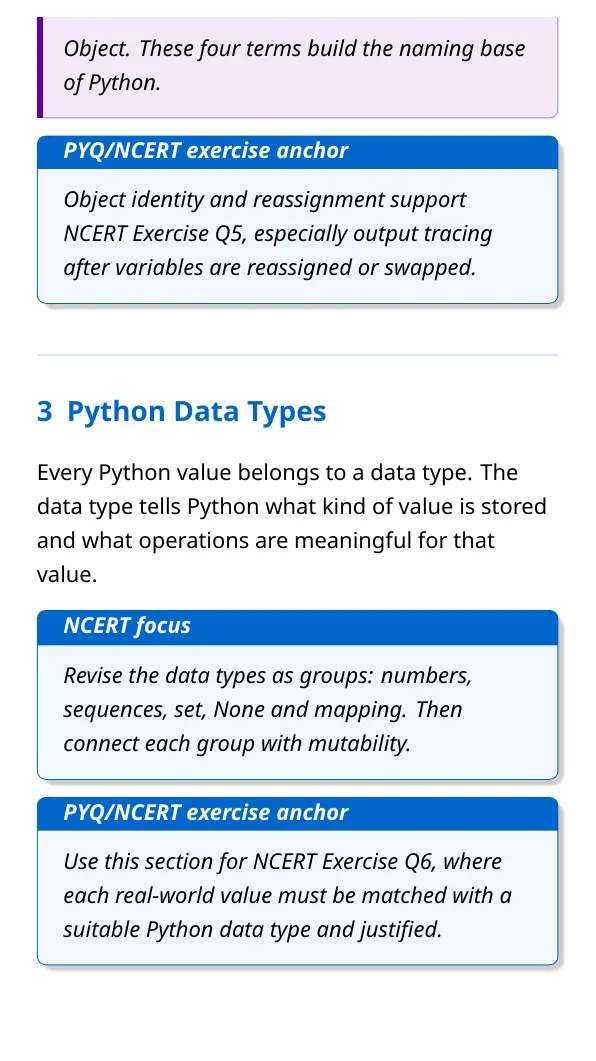Click the second "PYQ/NCERT exercise anchor" header above Q6

click(298, 813)
